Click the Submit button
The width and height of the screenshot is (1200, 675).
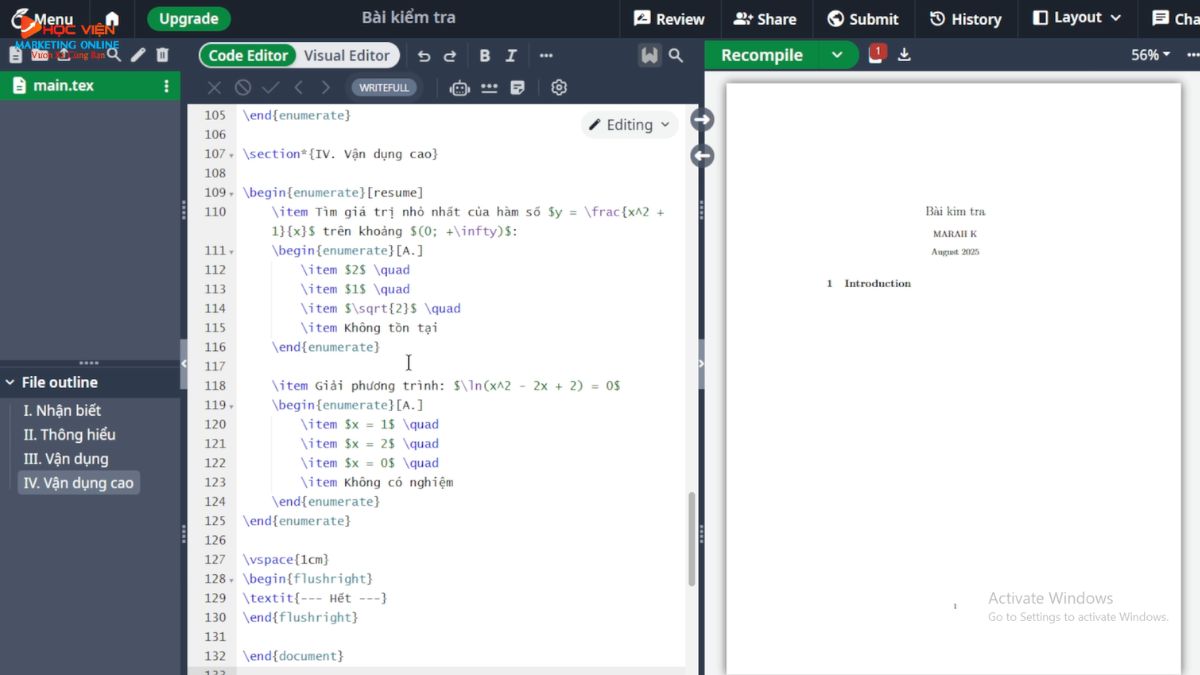point(862,18)
